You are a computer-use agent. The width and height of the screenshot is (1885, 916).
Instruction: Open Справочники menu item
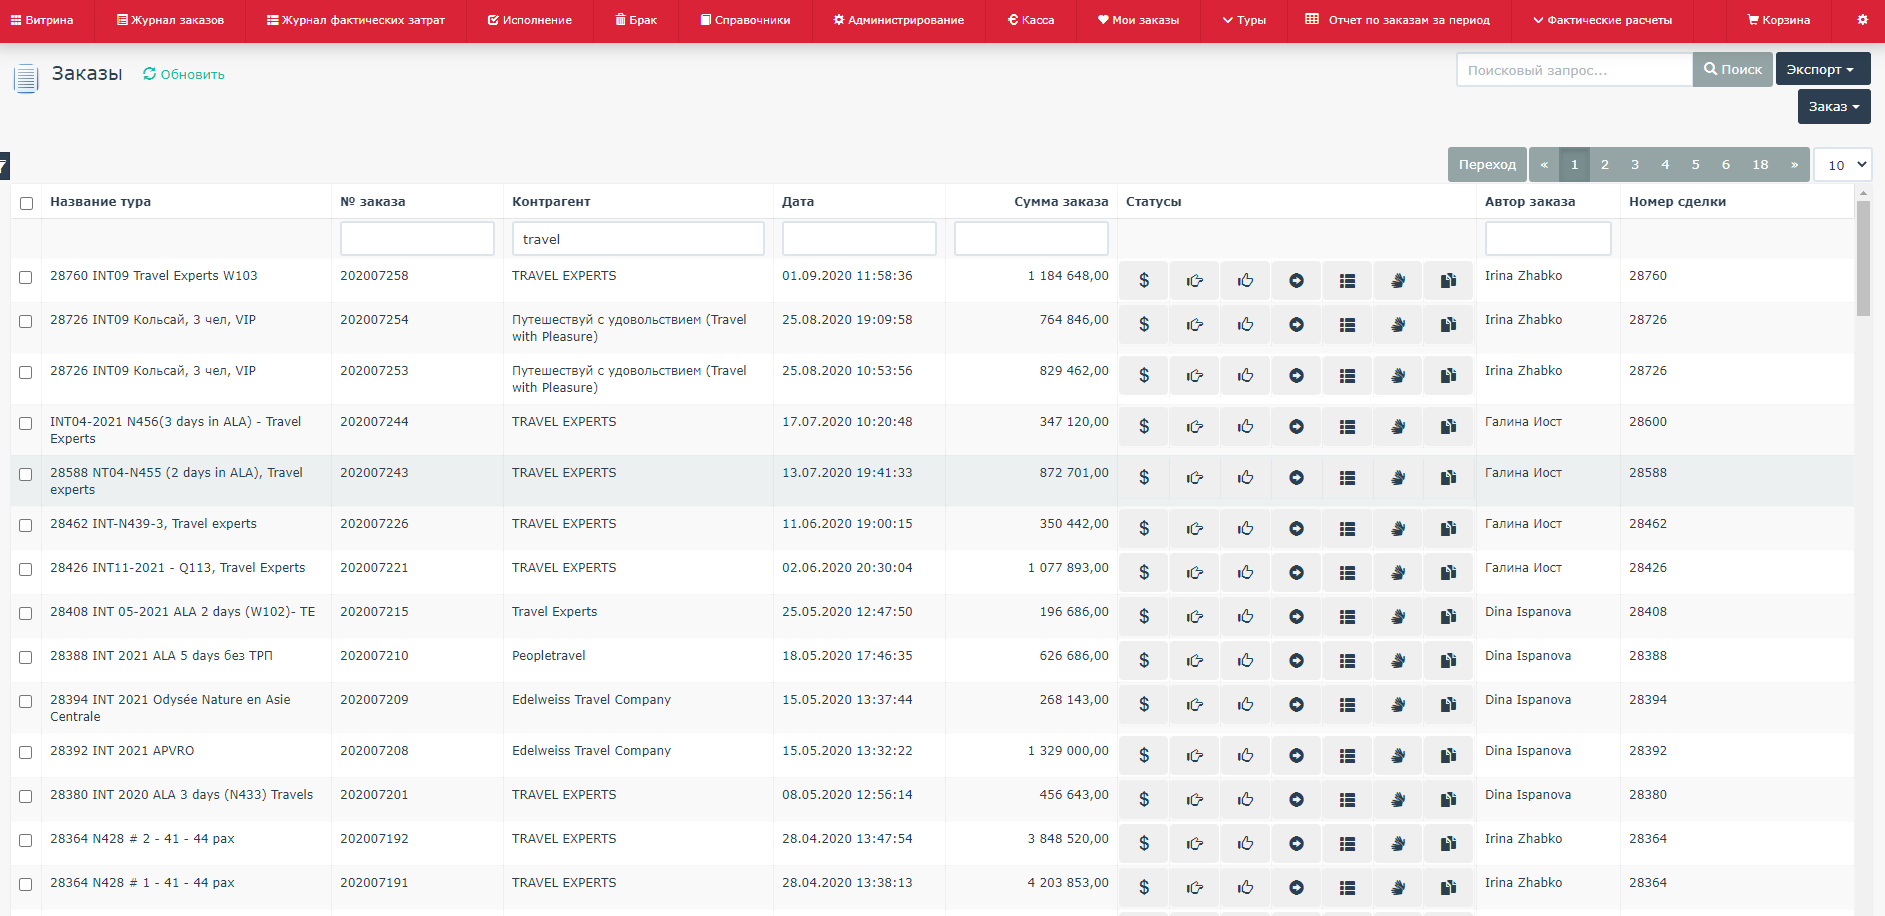point(745,20)
